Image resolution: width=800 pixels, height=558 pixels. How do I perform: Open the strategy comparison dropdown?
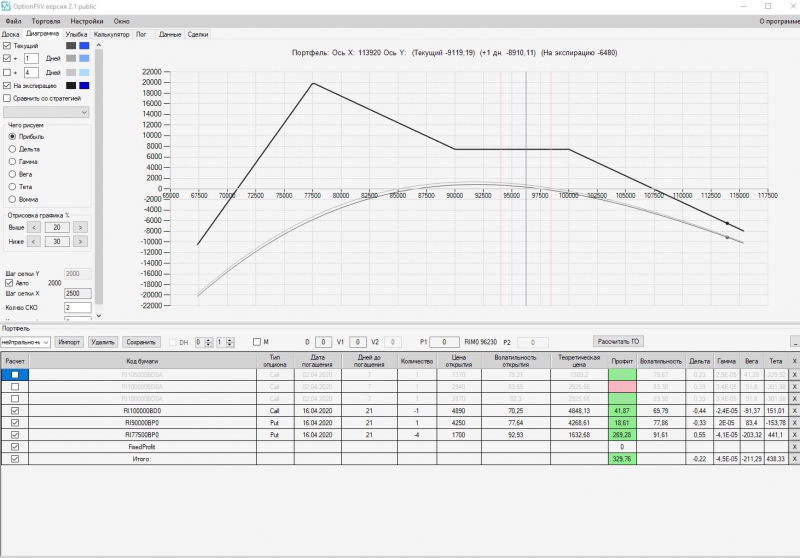pyautogui.click(x=46, y=112)
